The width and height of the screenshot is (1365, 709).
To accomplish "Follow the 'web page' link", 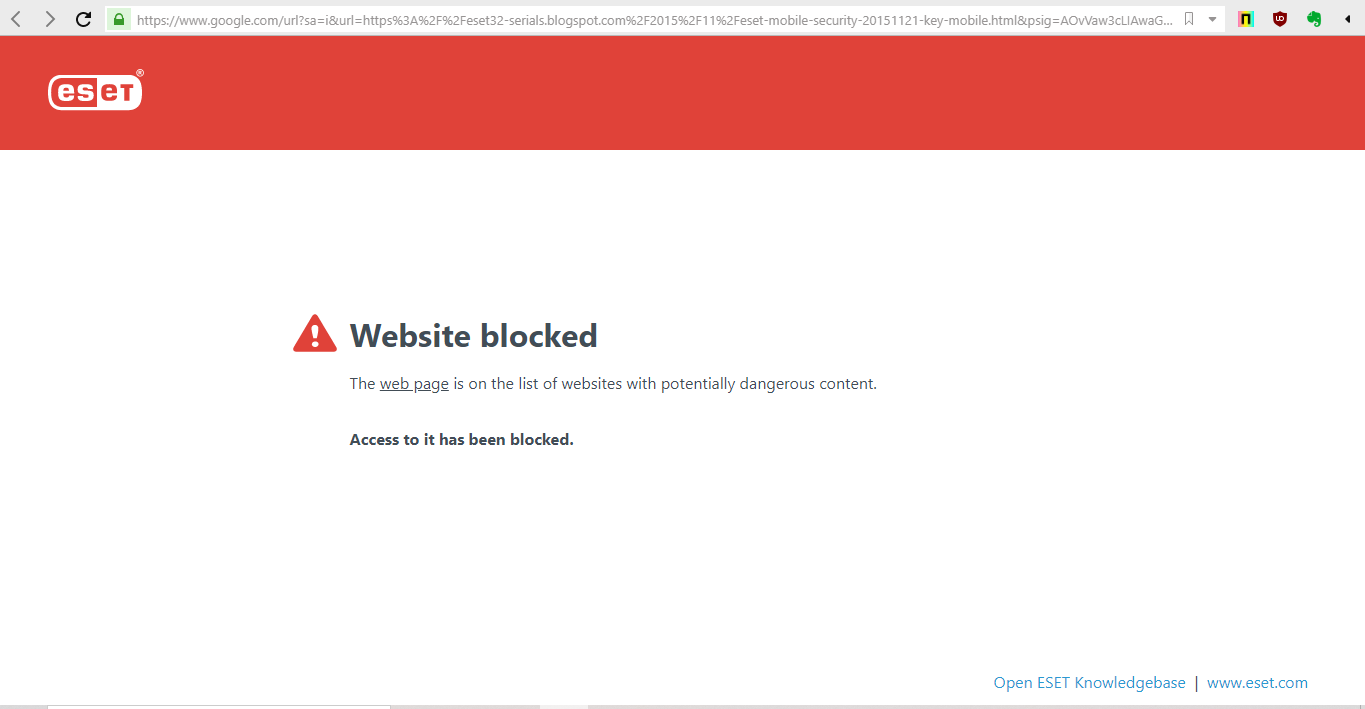I will 414,384.
